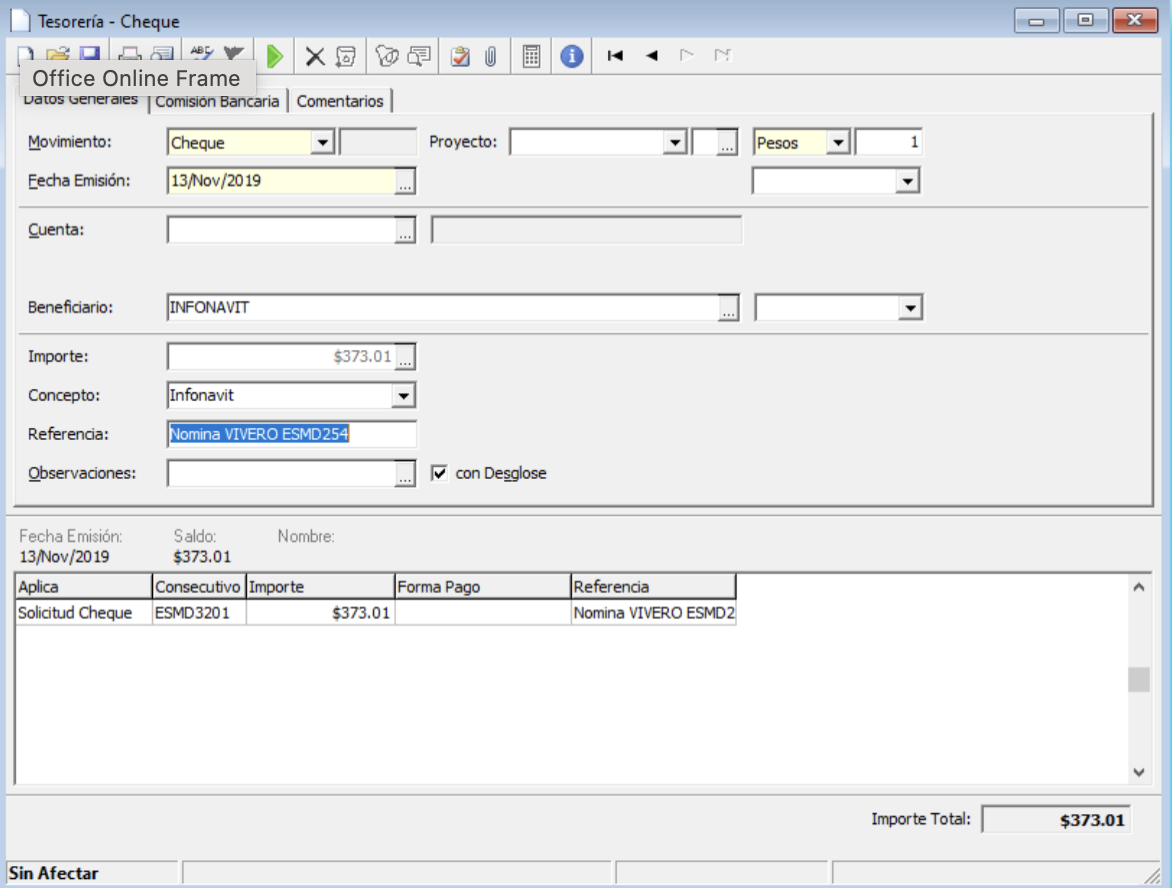The height and width of the screenshot is (888, 1172).
Task: Click the Observaciones text field
Action: [x=282, y=473]
